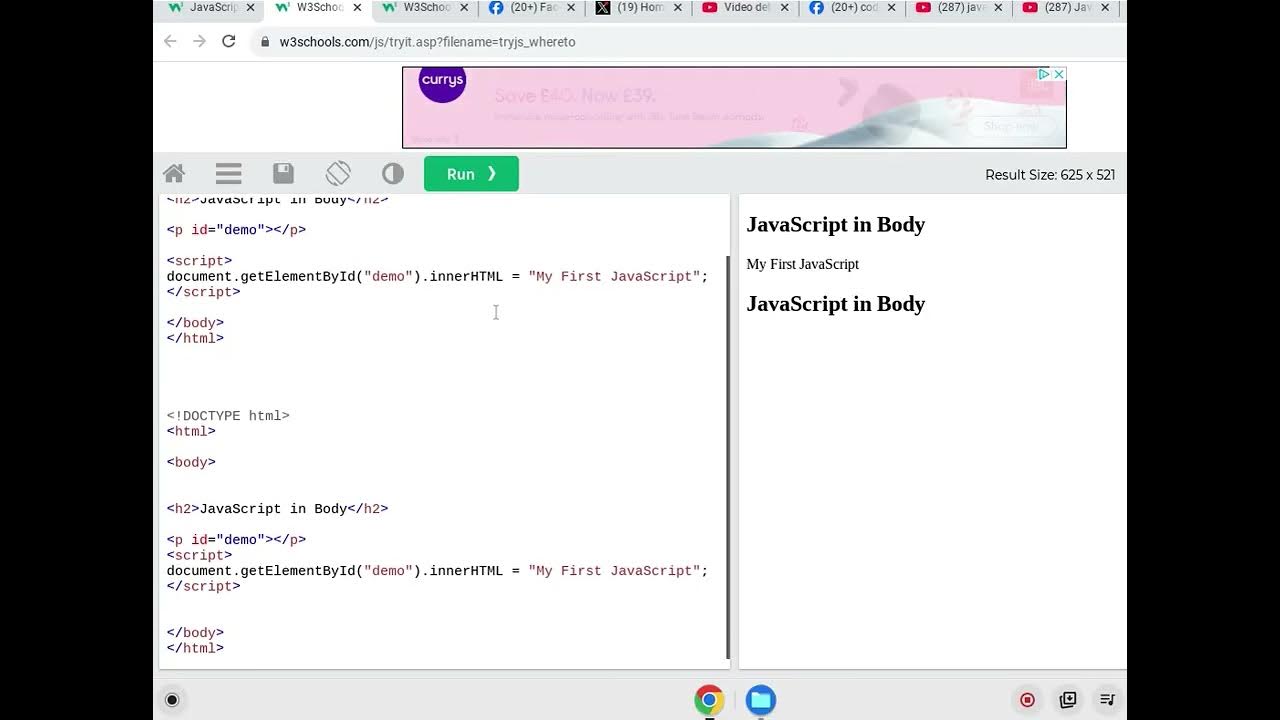The image size is (1280, 720).
Task: Close the X (19) Home tab
Action: (677, 8)
